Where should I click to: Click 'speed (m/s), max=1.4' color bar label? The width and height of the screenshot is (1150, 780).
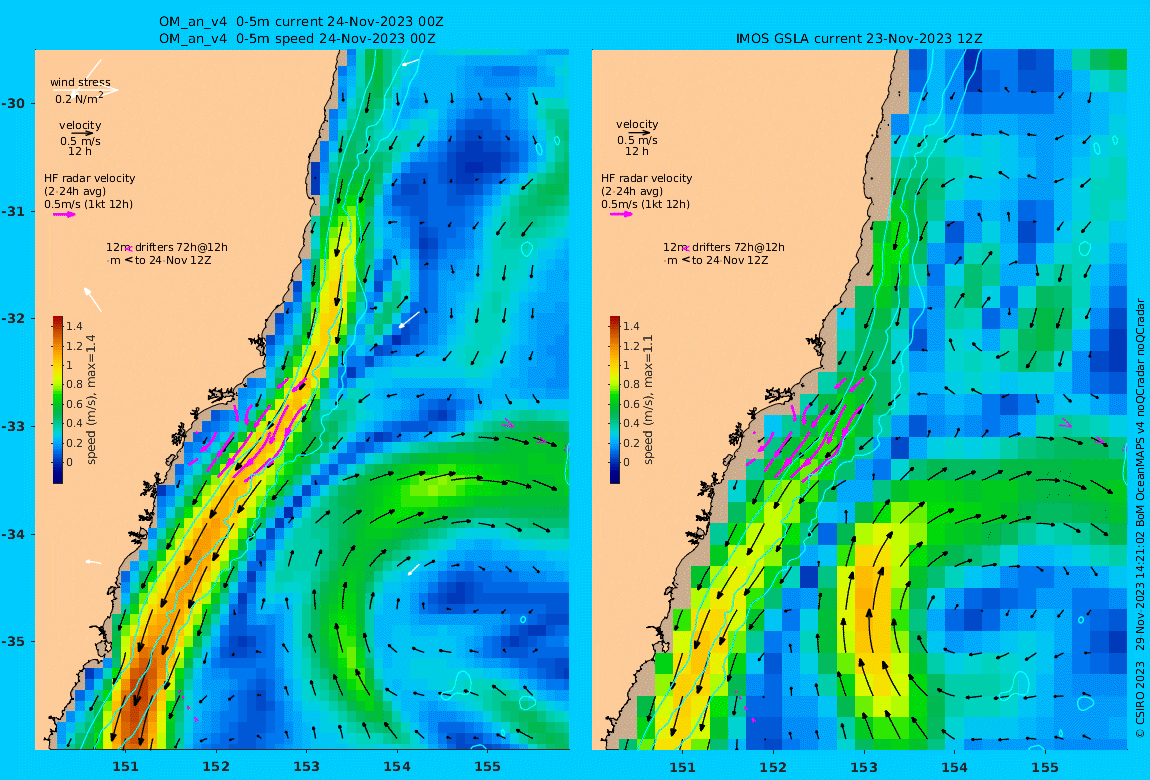[x=91, y=400]
